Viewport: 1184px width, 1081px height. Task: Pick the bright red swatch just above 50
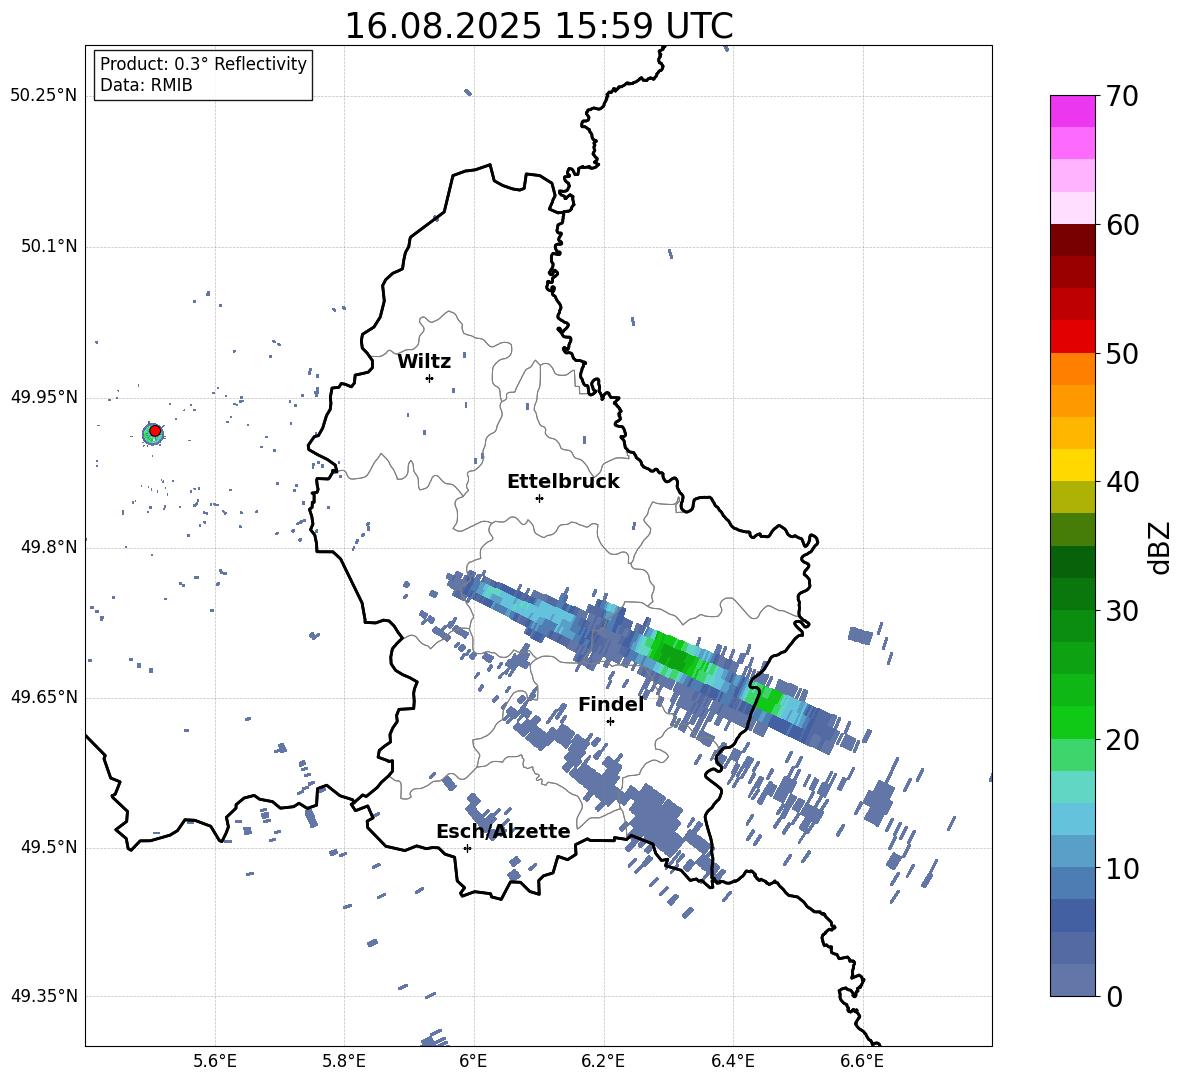click(1073, 337)
